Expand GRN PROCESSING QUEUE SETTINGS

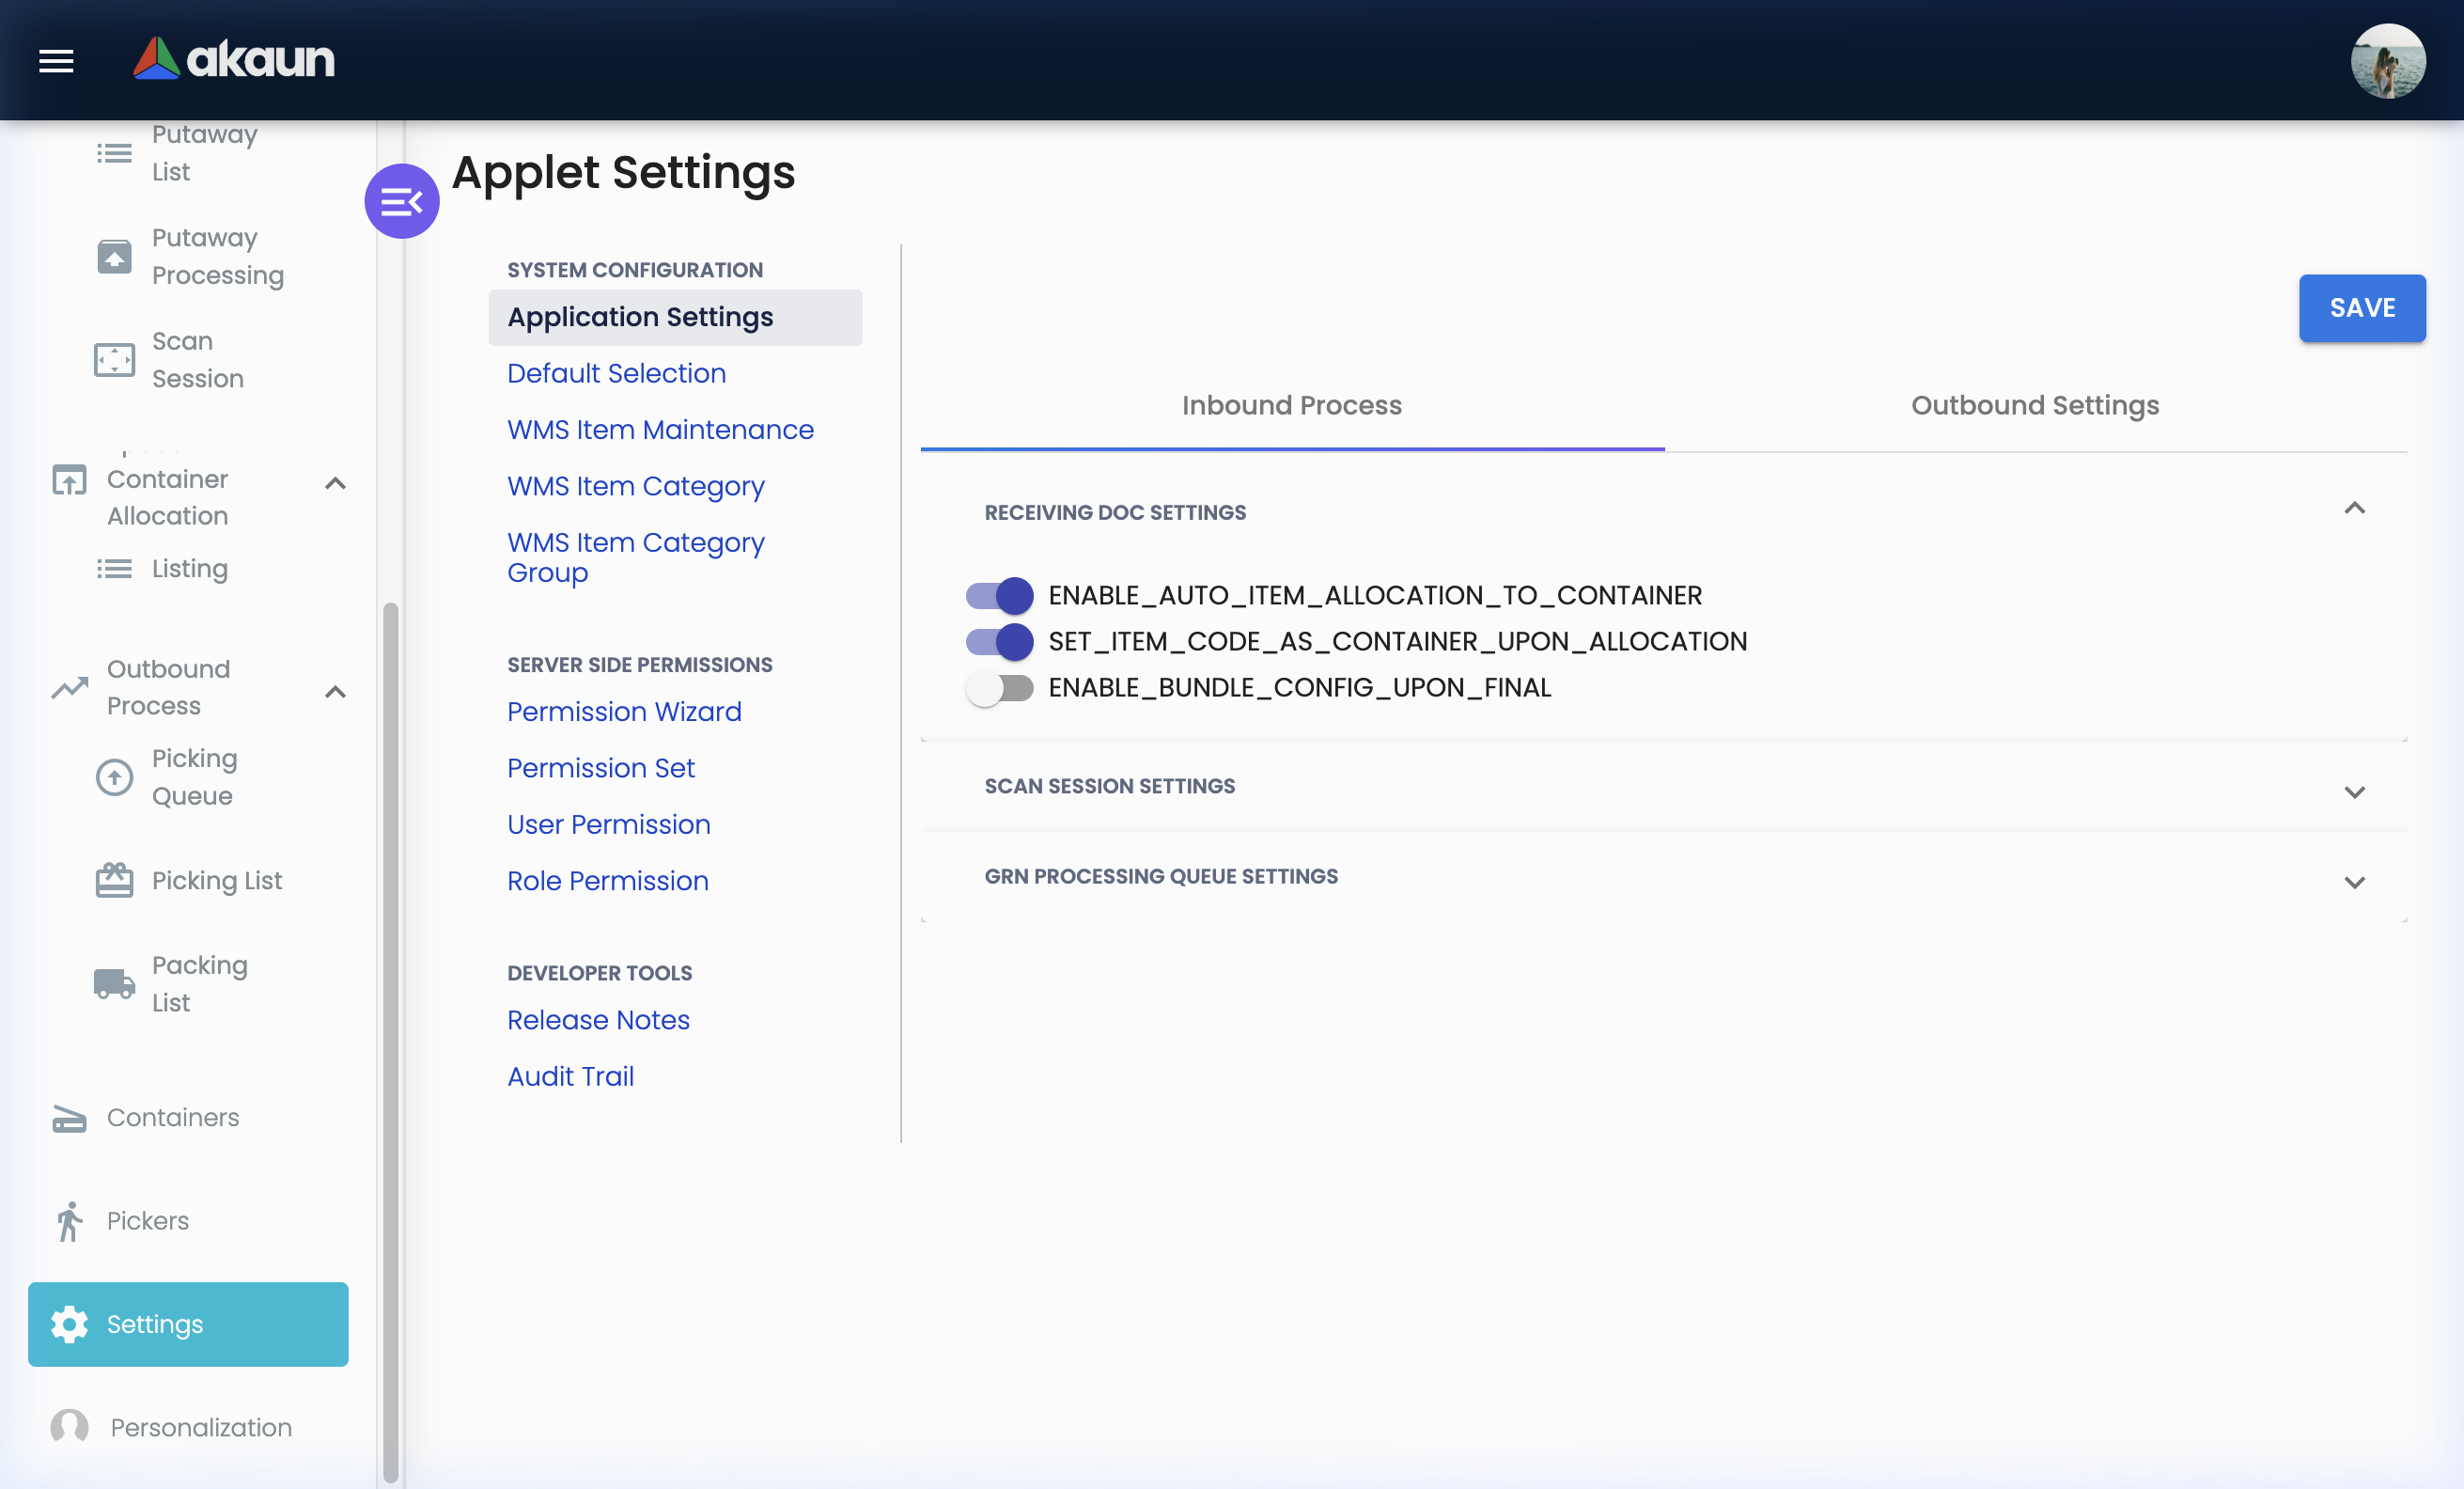[x=2355, y=882]
